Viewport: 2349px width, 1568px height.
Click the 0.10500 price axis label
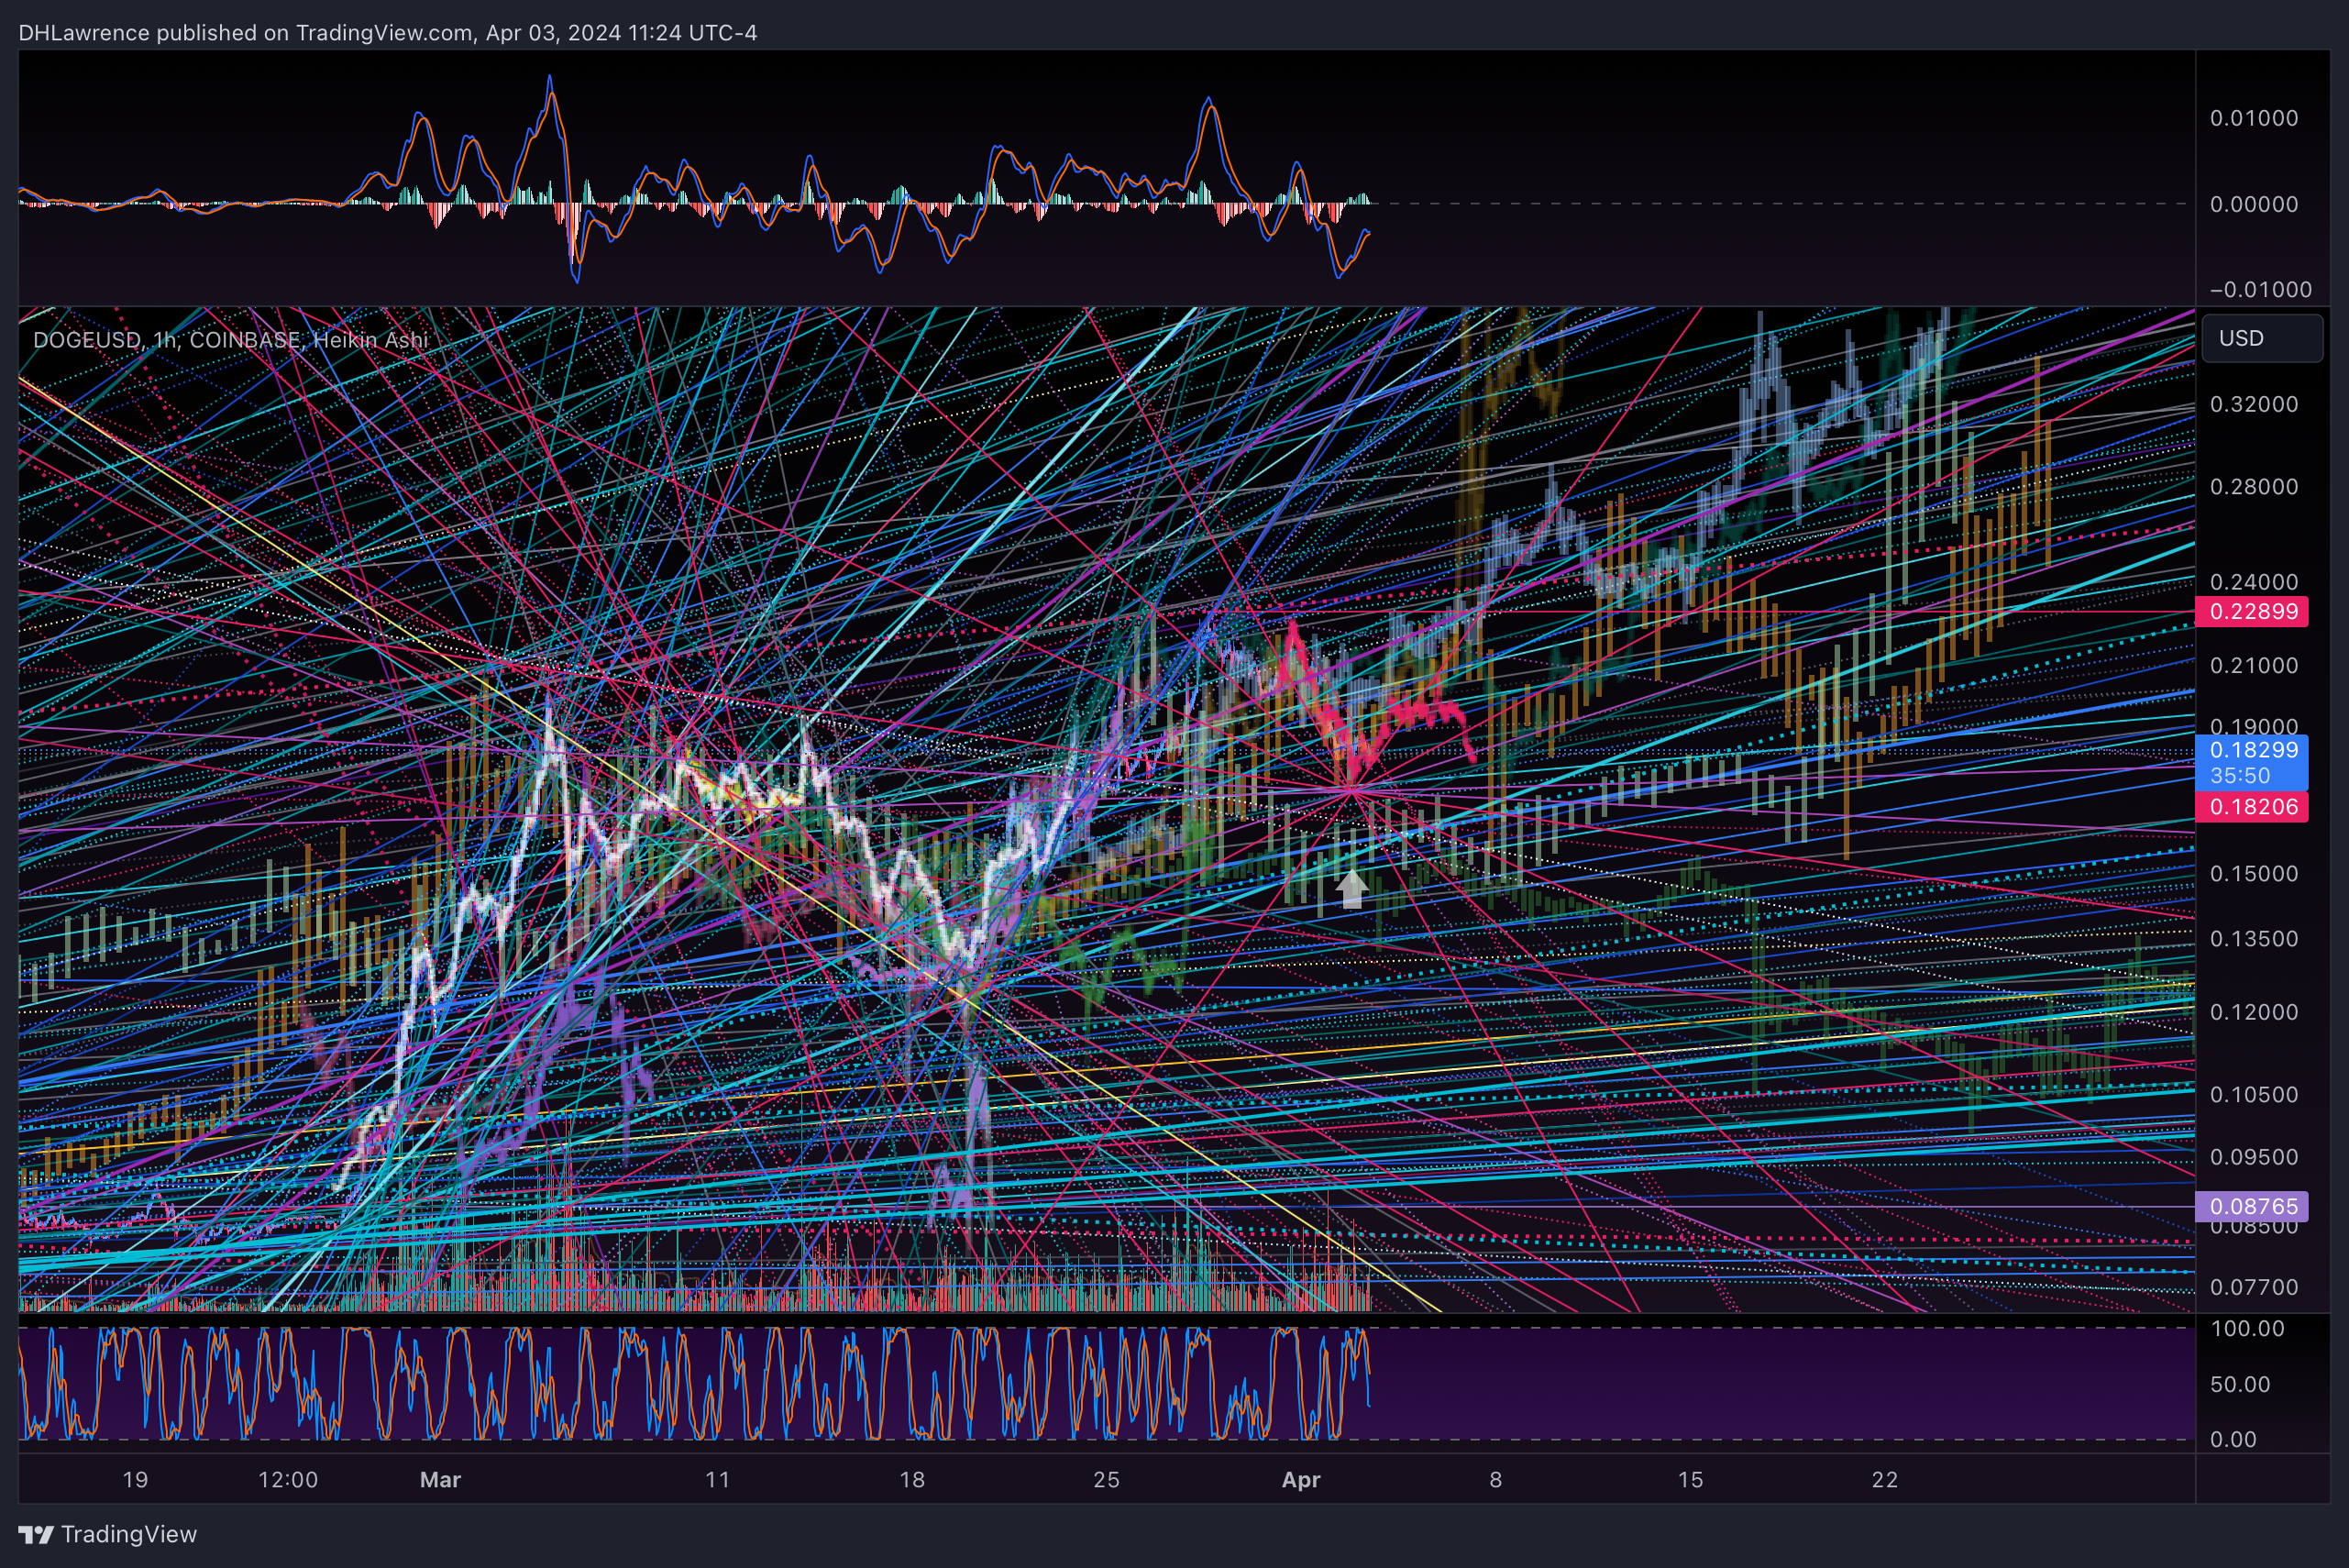[2254, 1095]
